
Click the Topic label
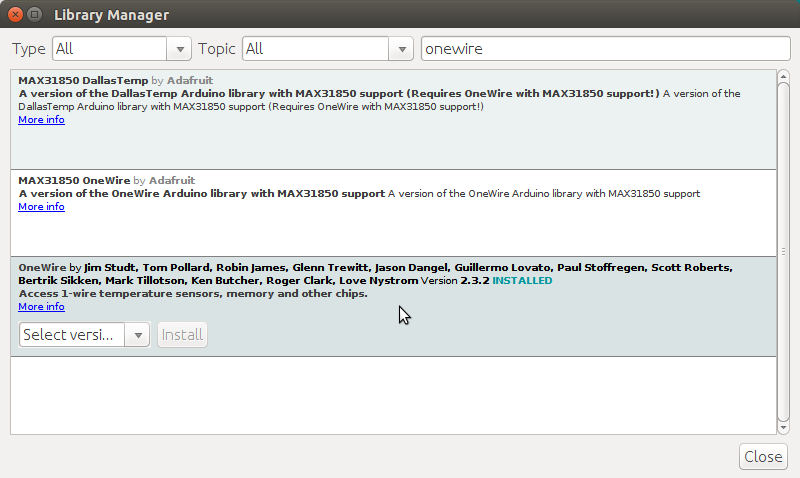point(216,49)
